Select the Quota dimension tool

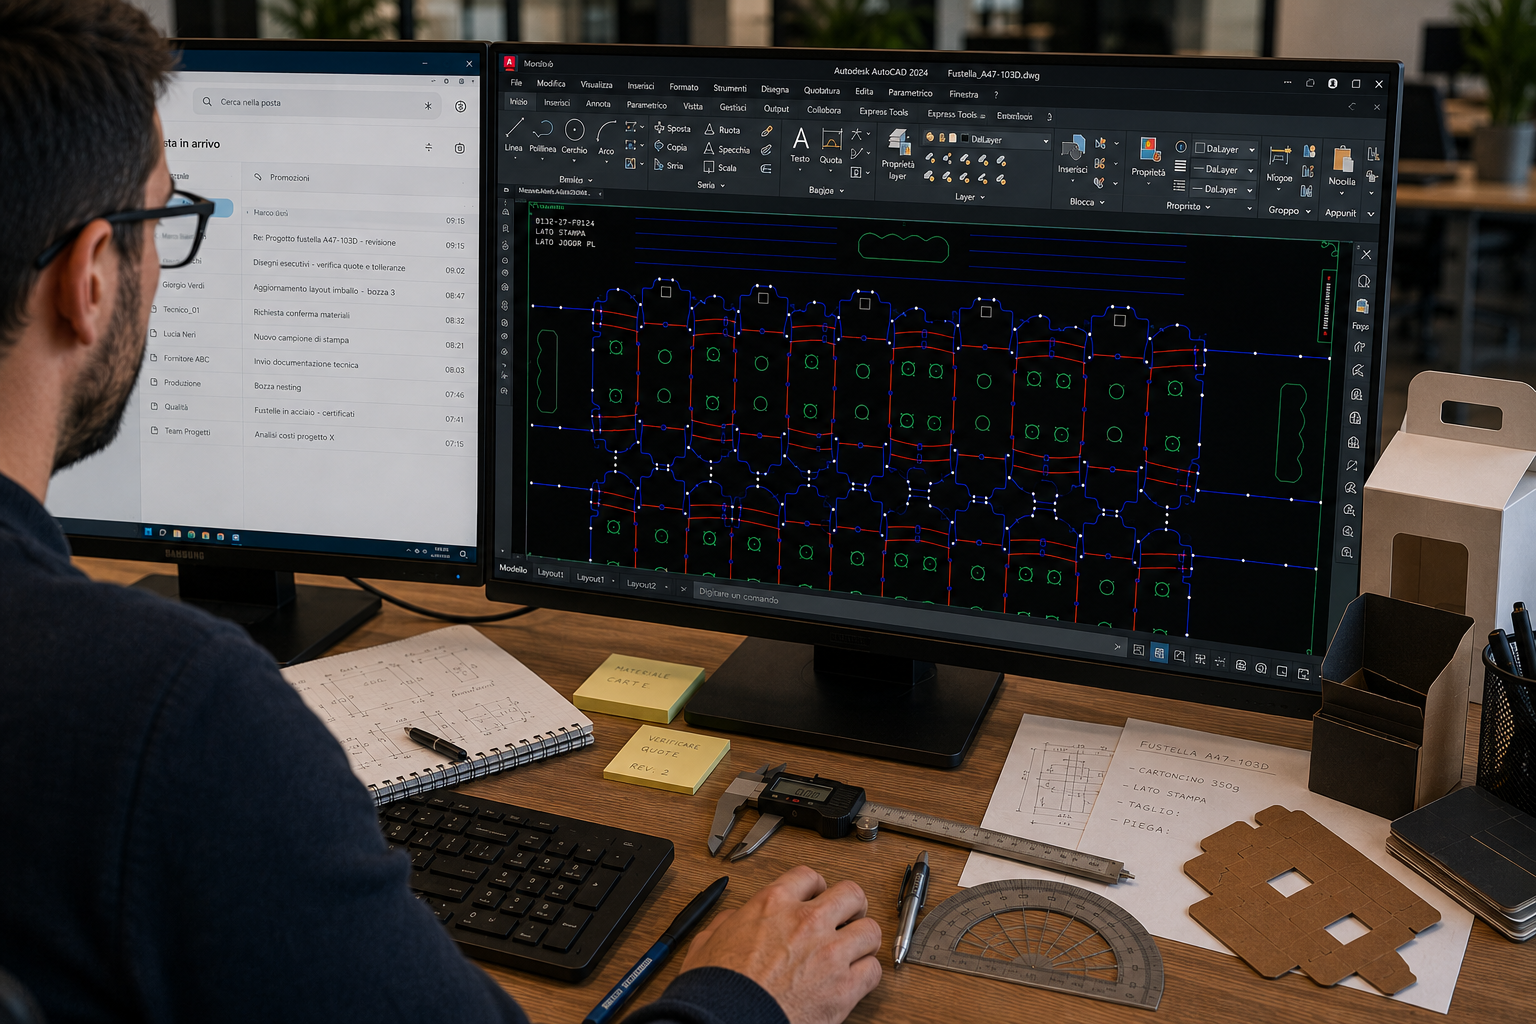pyautogui.click(x=831, y=146)
